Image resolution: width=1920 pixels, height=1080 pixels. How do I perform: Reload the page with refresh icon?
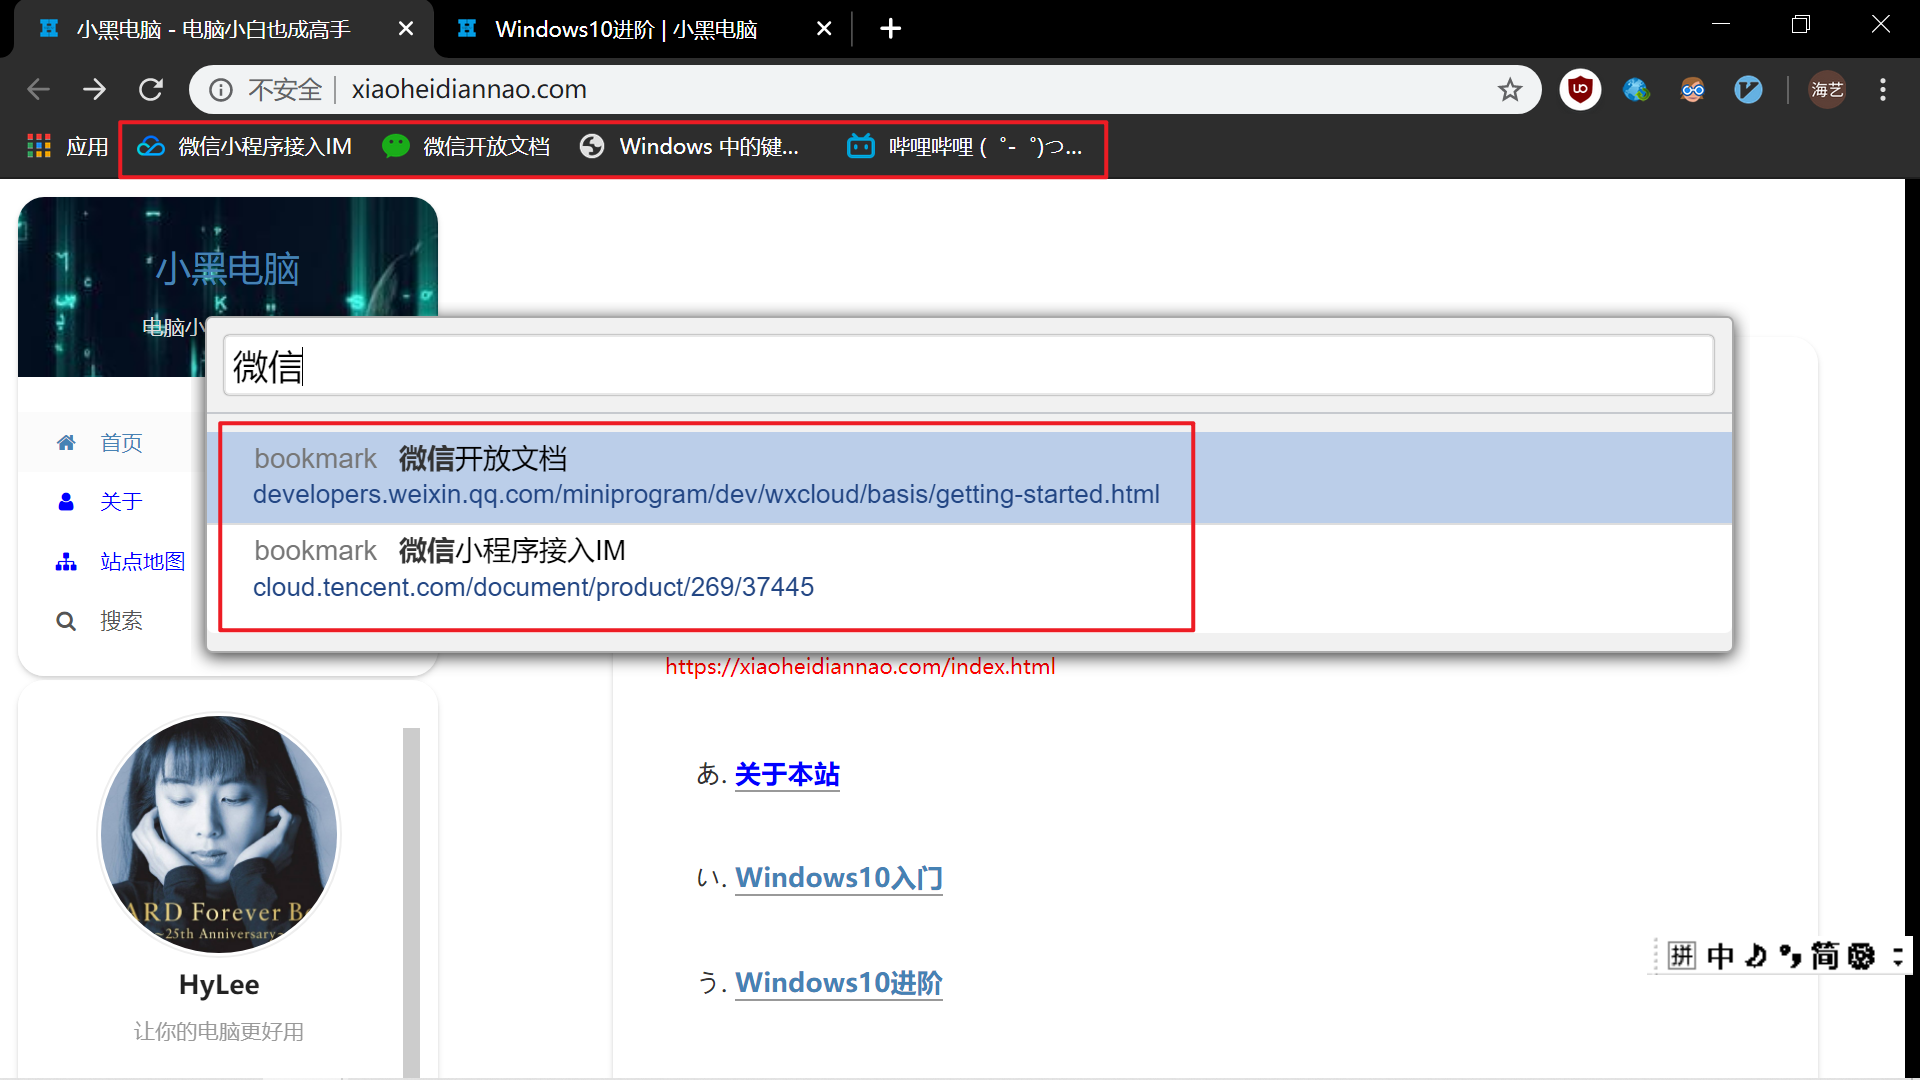[151, 90]
